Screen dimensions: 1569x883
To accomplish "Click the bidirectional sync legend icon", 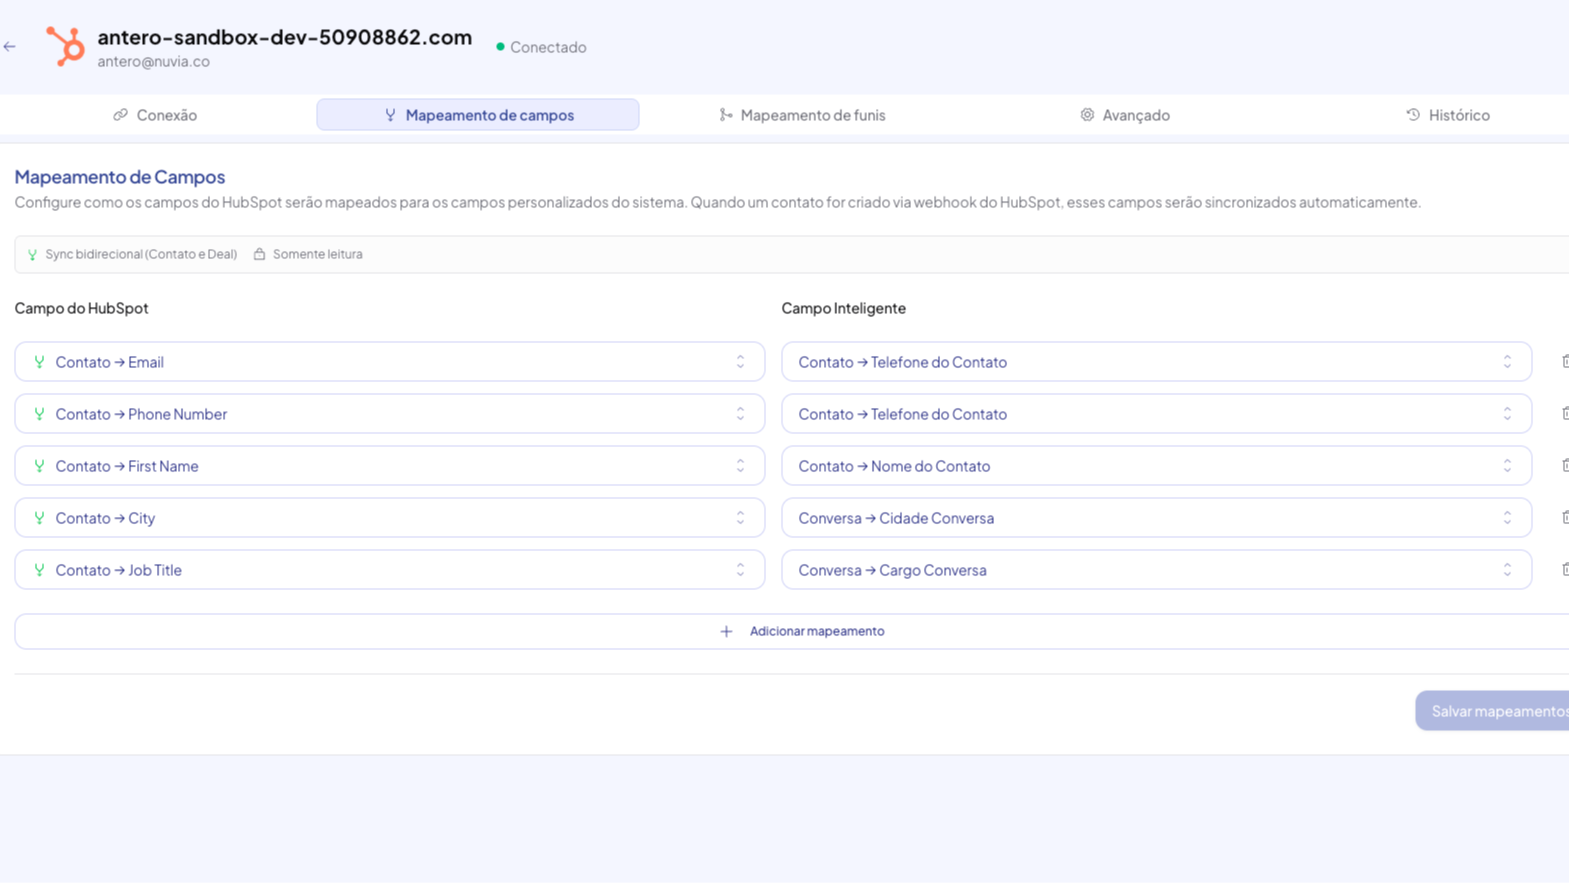I will [32, 255].
